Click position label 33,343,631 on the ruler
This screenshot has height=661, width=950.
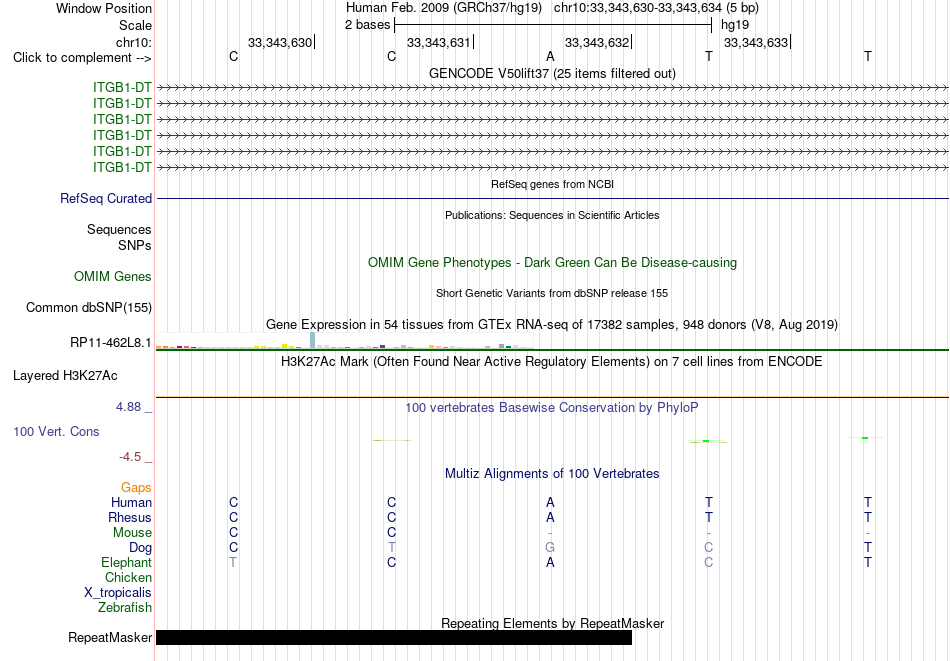pos(439,42)
